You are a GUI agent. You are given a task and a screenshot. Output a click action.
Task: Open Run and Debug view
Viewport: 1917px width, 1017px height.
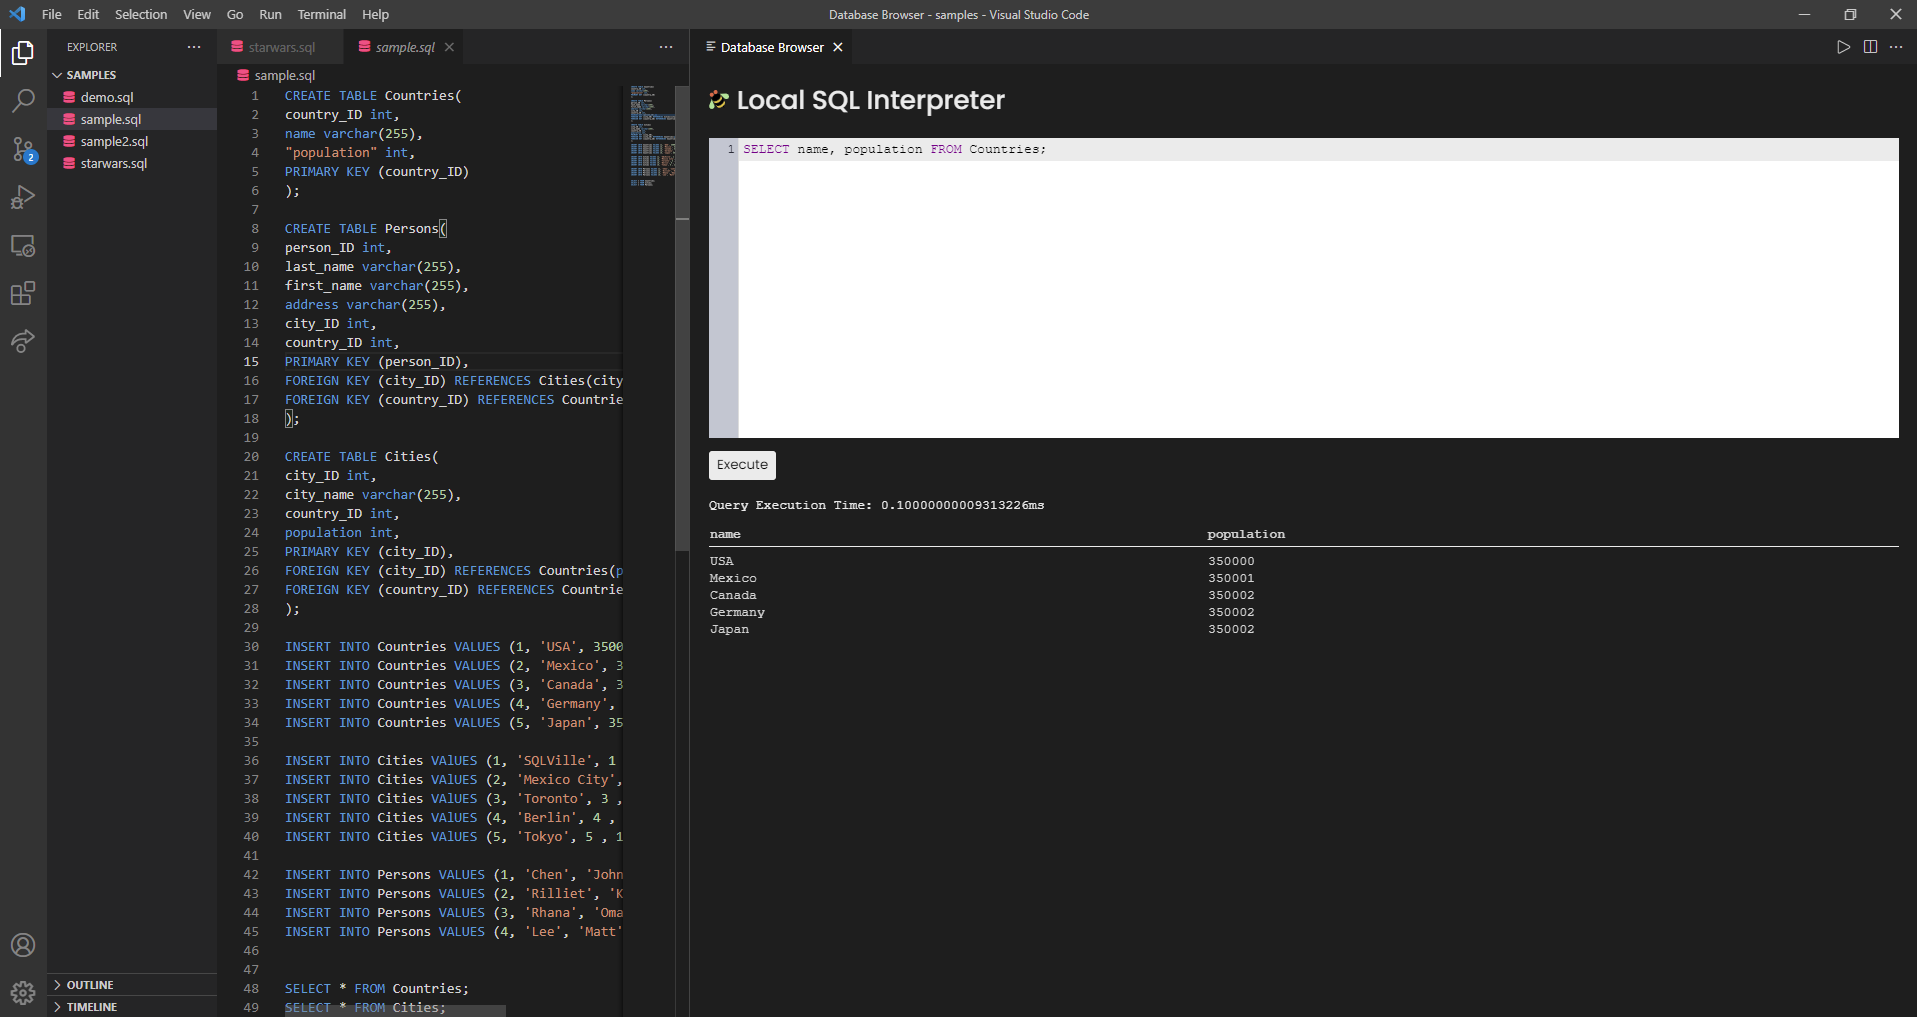[x=23, y=197]
